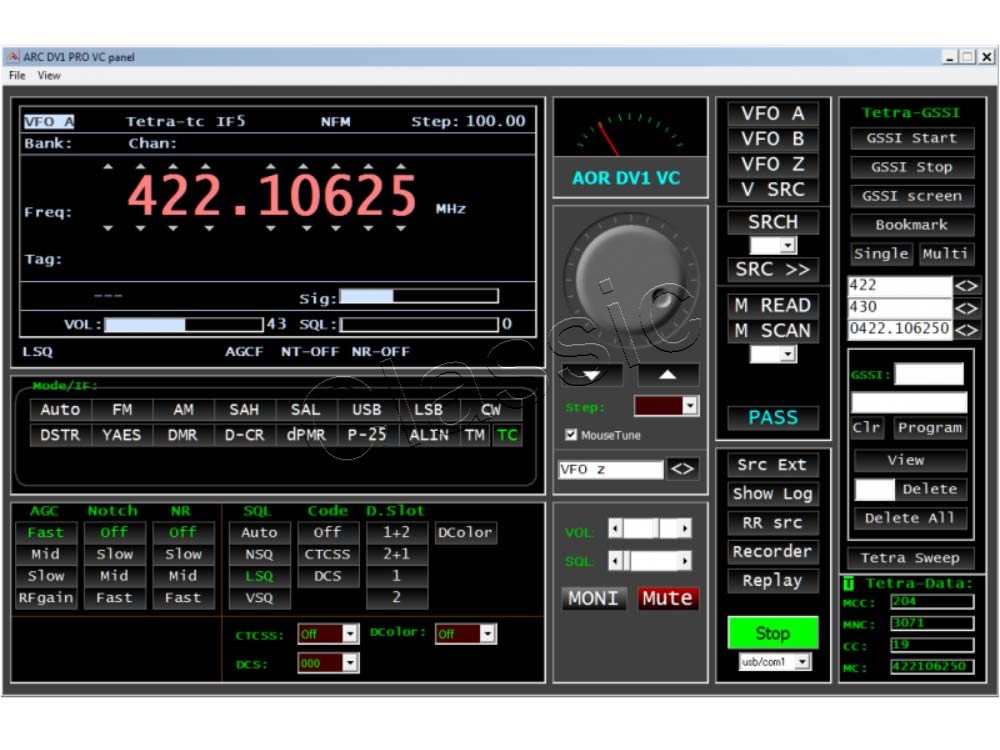Click the GSSI screen button
1000x750 pixels.
point(912,196)
